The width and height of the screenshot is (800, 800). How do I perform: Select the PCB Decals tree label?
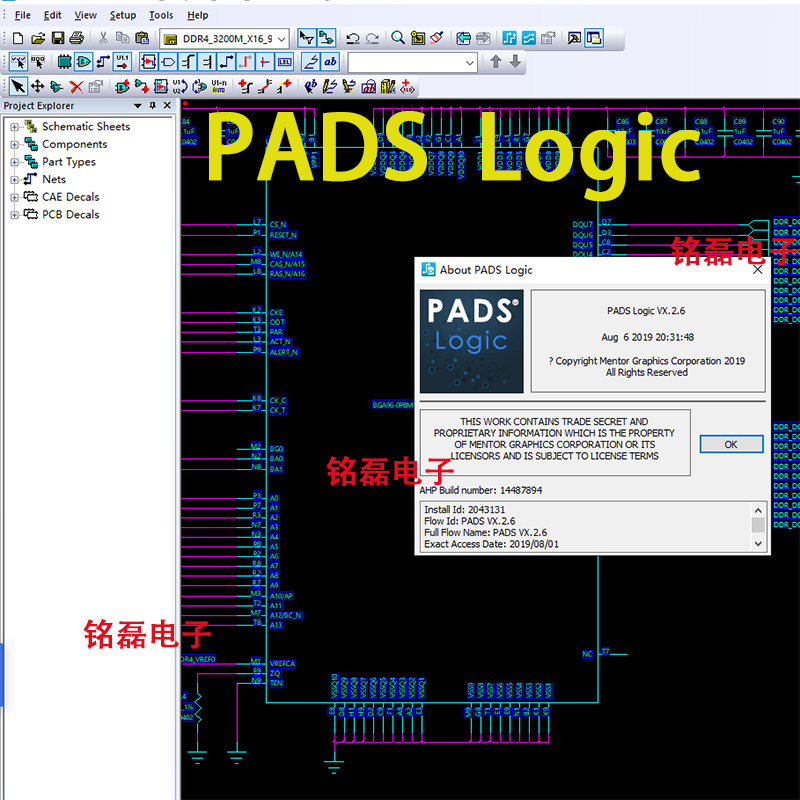[70, 215]
